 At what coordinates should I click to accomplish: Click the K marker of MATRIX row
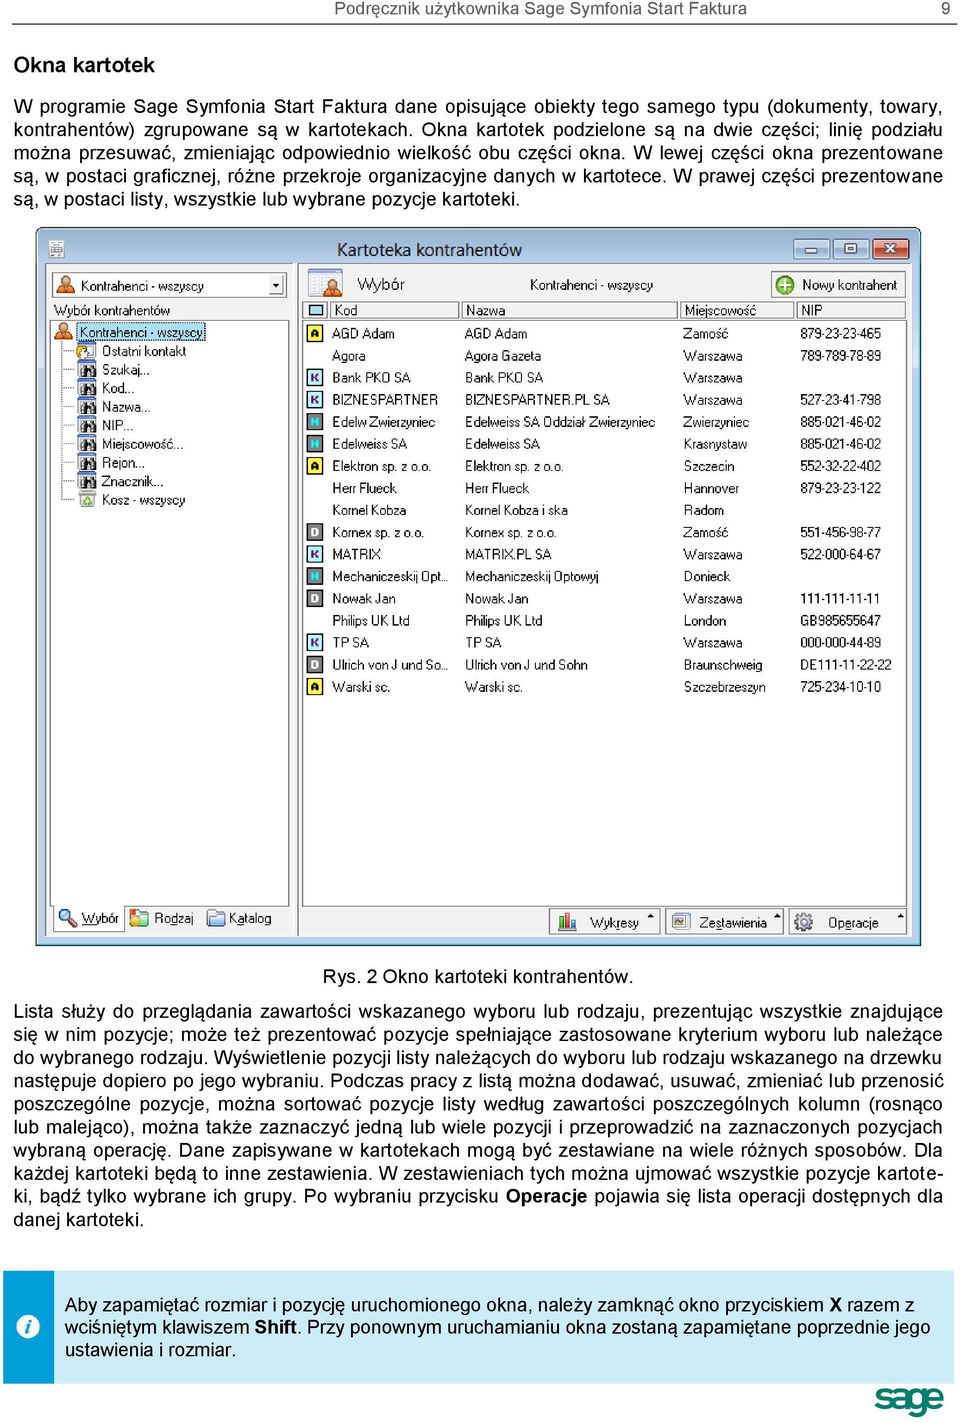coord(315,554)
